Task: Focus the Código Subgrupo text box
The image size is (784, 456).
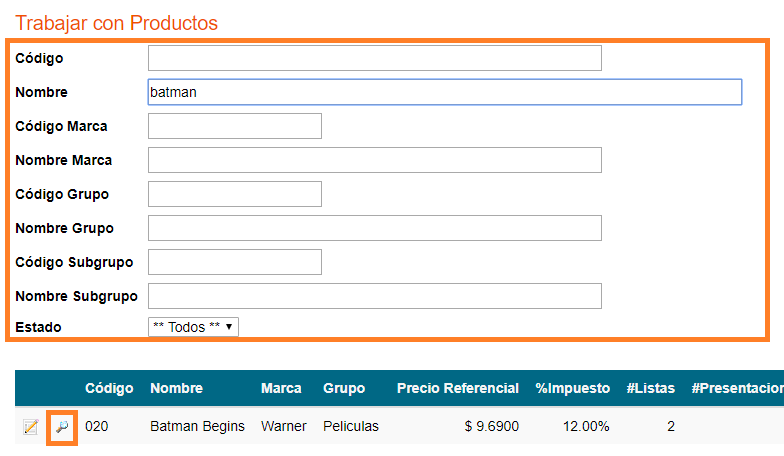Action: 234,262
